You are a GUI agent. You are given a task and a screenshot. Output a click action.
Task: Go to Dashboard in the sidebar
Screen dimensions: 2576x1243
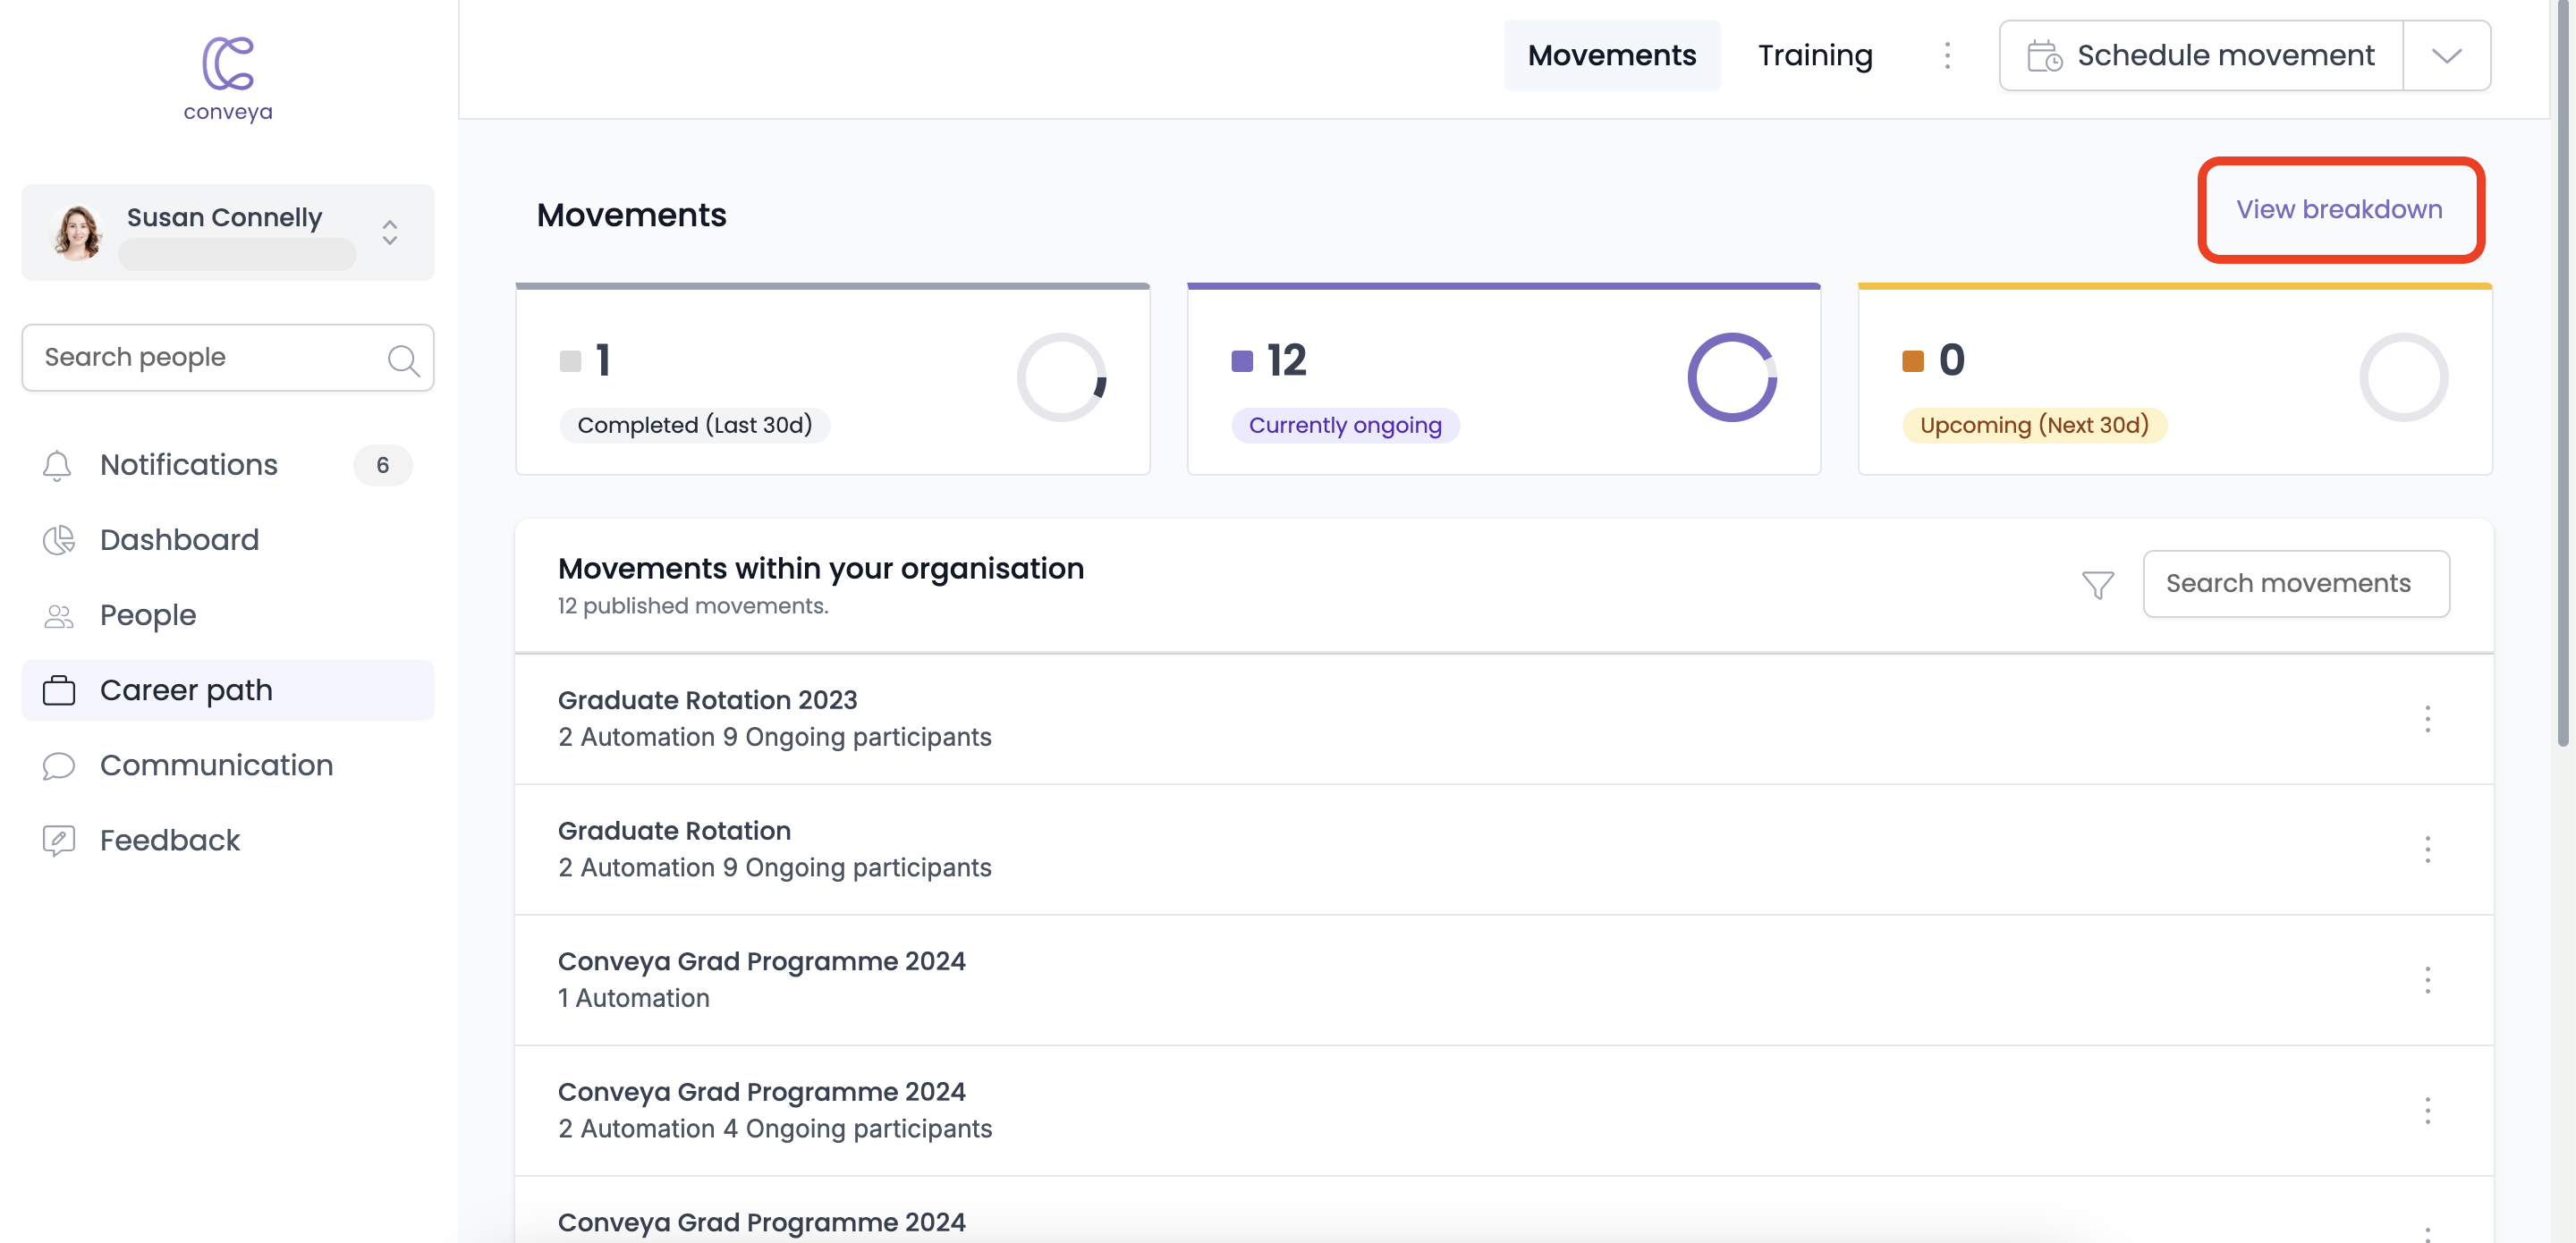[228, 540]
